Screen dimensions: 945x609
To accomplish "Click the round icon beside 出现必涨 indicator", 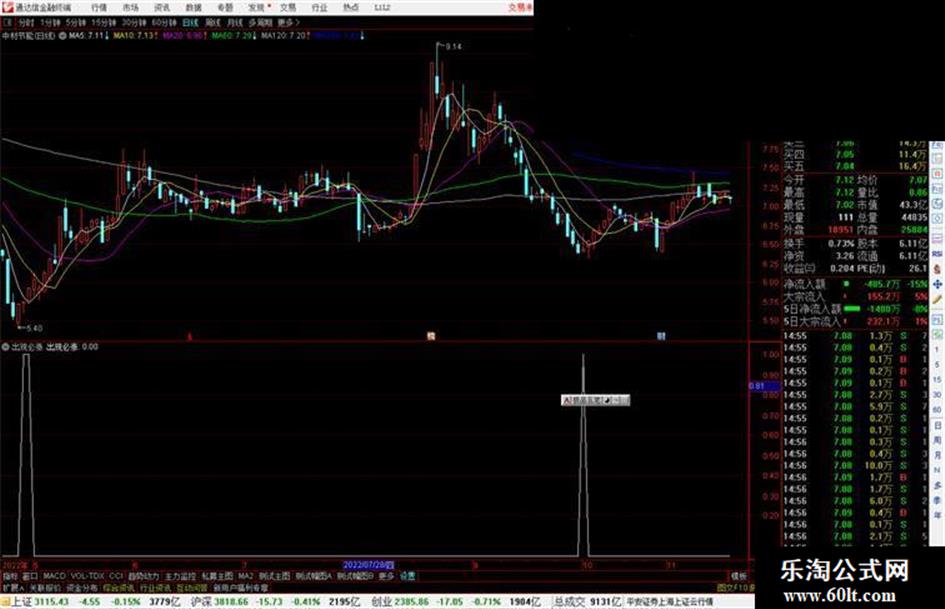I will [x=5, y=347].
